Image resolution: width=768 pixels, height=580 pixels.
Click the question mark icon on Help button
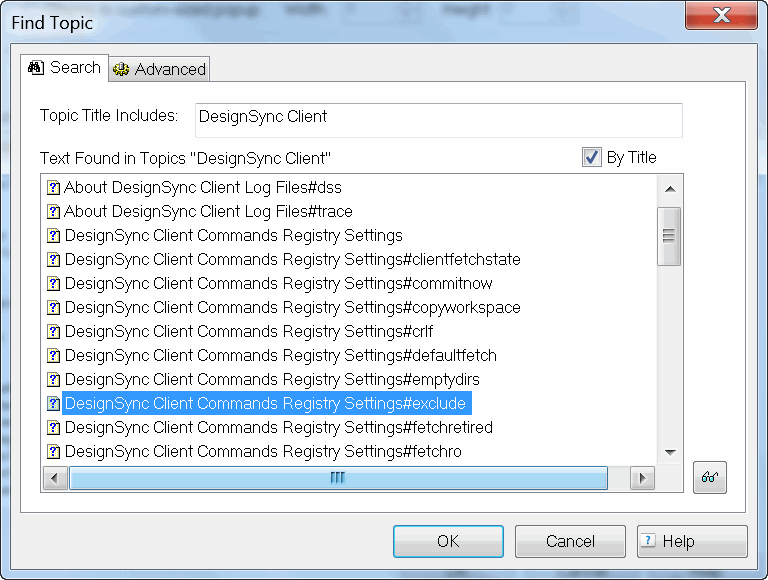(648, 541)
